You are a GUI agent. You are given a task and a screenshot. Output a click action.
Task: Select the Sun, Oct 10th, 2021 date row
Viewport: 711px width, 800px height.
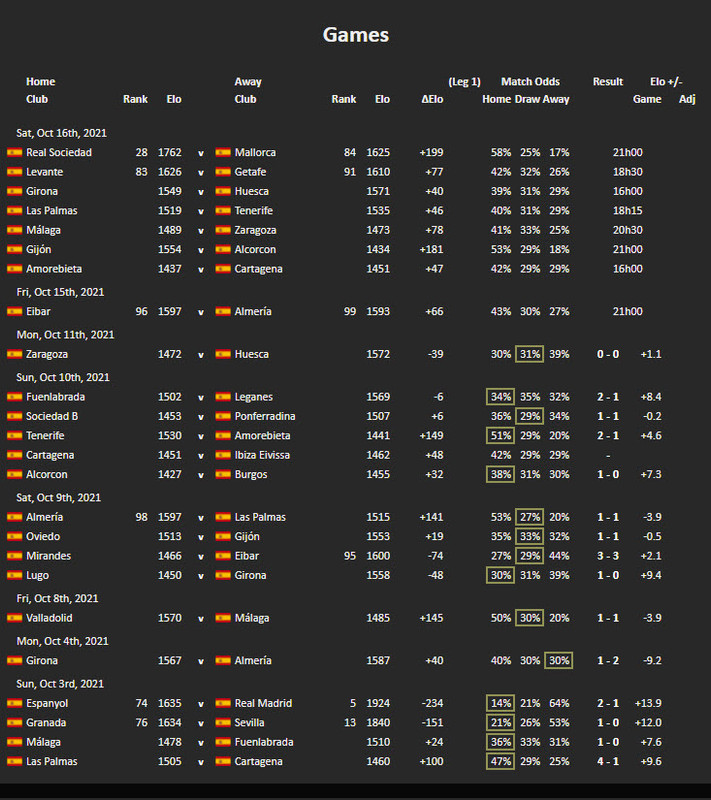pos(63,378)
